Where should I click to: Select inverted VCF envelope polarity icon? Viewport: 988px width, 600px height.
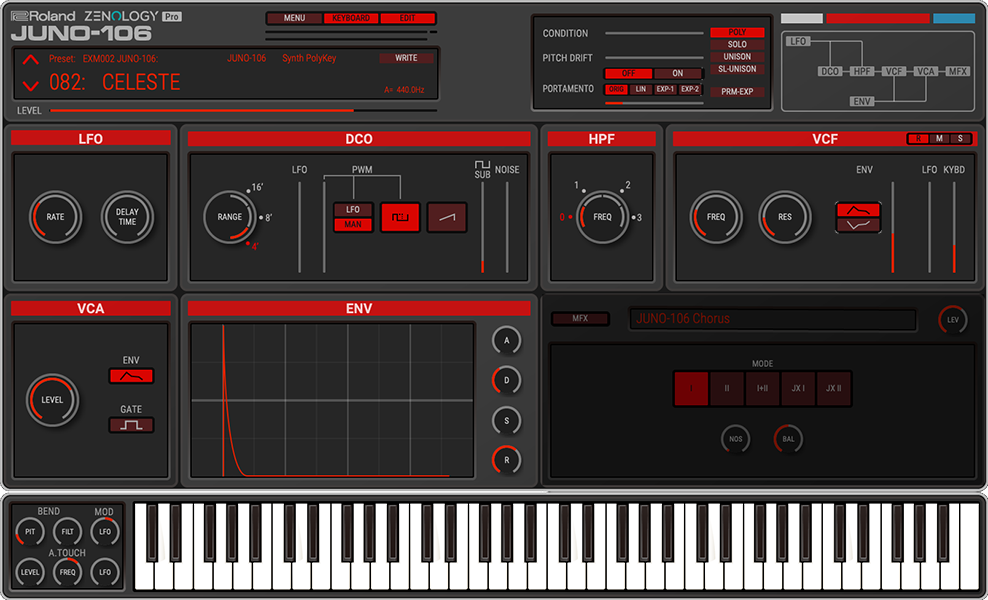point(858,225)
